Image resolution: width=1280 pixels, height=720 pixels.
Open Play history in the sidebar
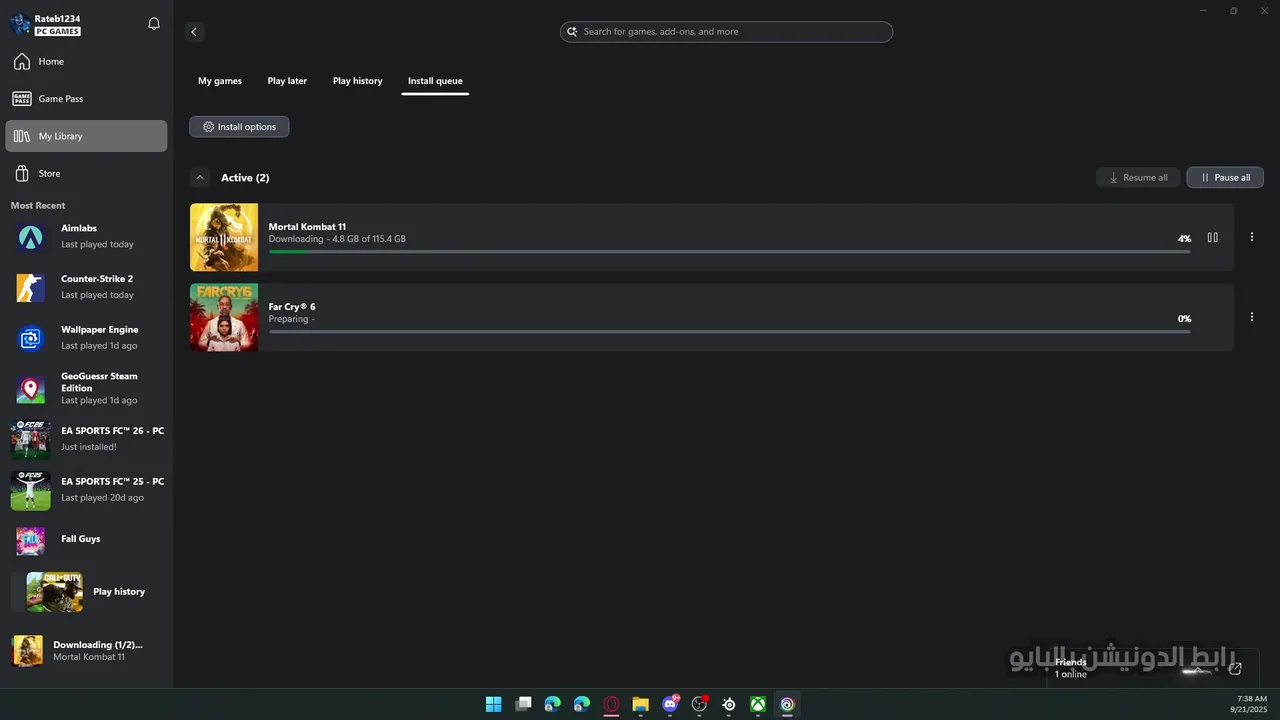[x=86, y=592]
